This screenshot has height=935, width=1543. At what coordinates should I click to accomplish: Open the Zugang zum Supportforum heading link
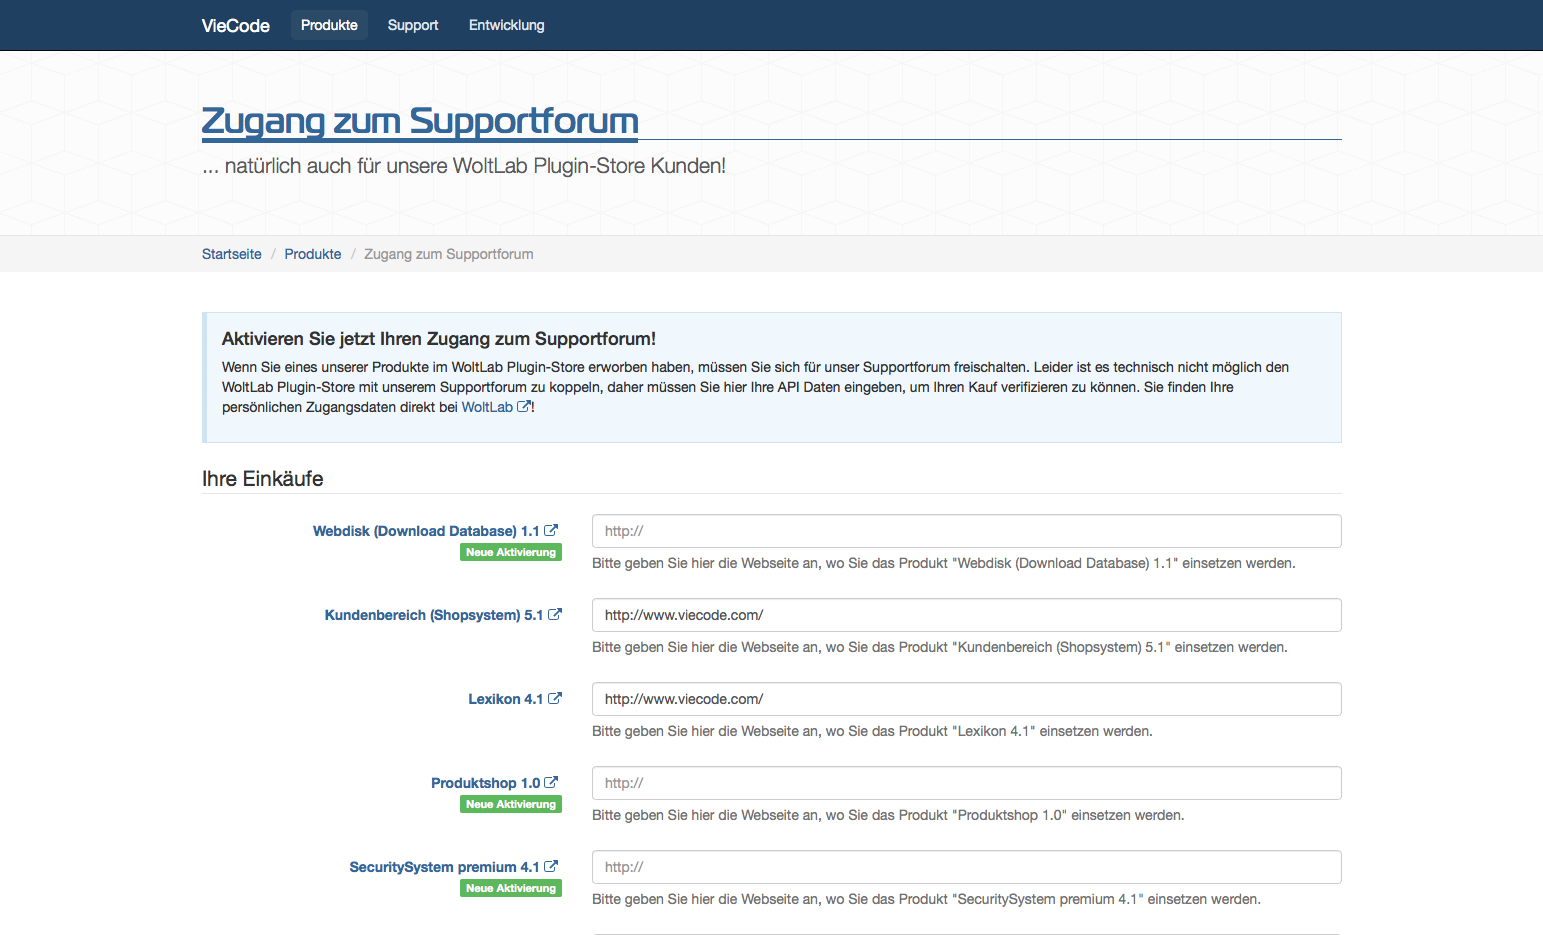(x=420, y=121)
